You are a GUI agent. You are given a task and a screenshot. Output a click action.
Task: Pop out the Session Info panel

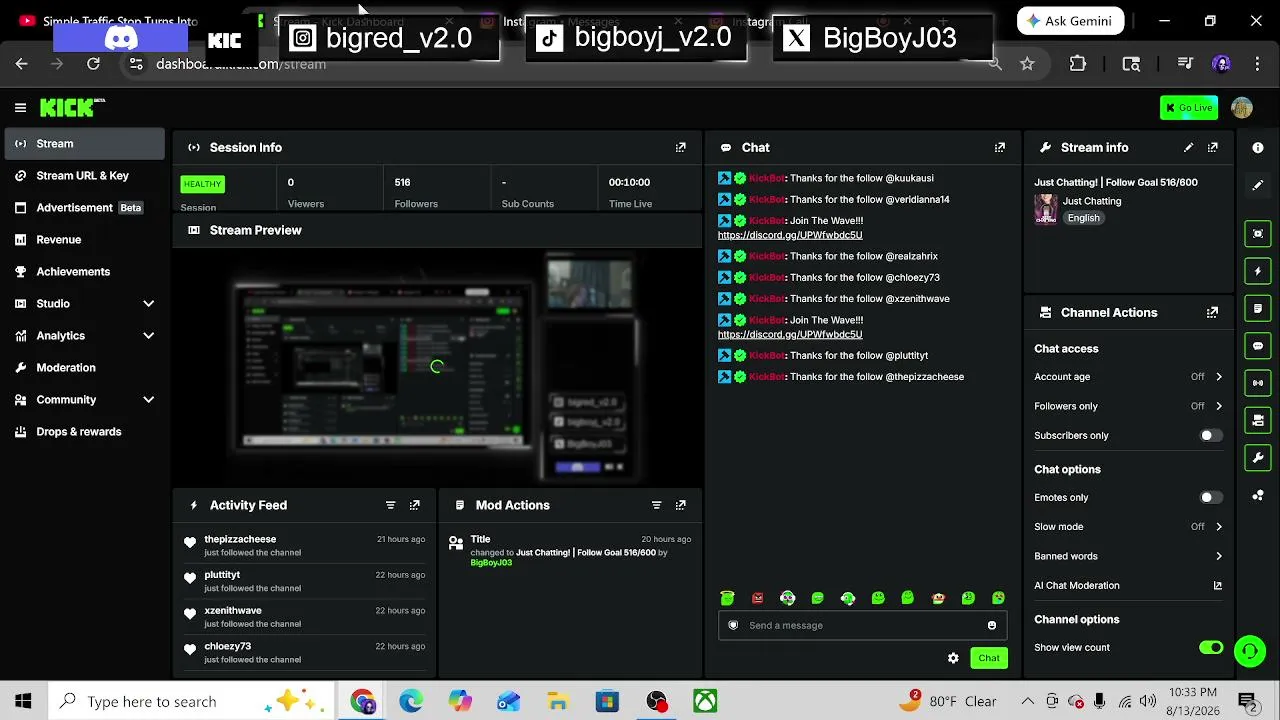[681, 147]
